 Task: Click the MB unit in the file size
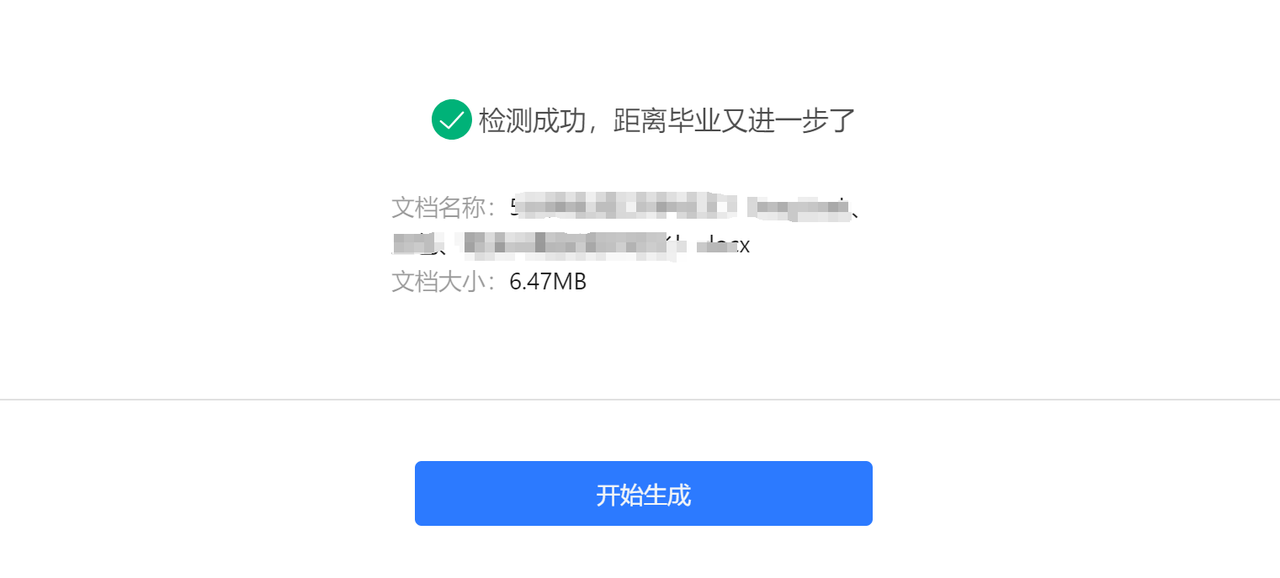point(570,282)
